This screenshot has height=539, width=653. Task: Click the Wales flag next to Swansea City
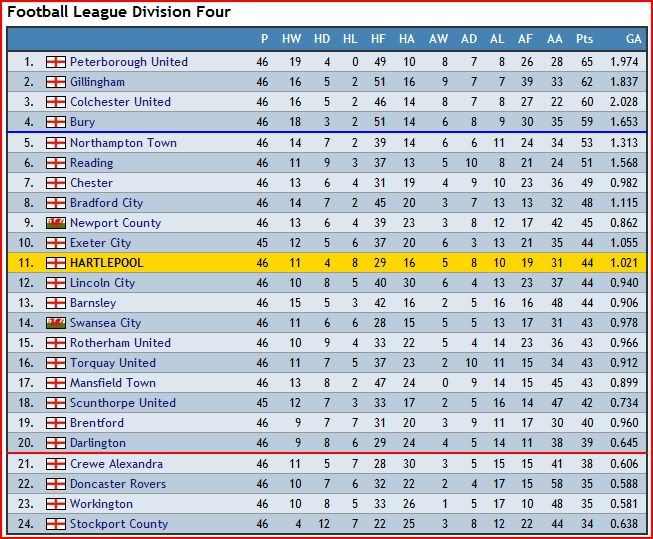coord(56,323)
